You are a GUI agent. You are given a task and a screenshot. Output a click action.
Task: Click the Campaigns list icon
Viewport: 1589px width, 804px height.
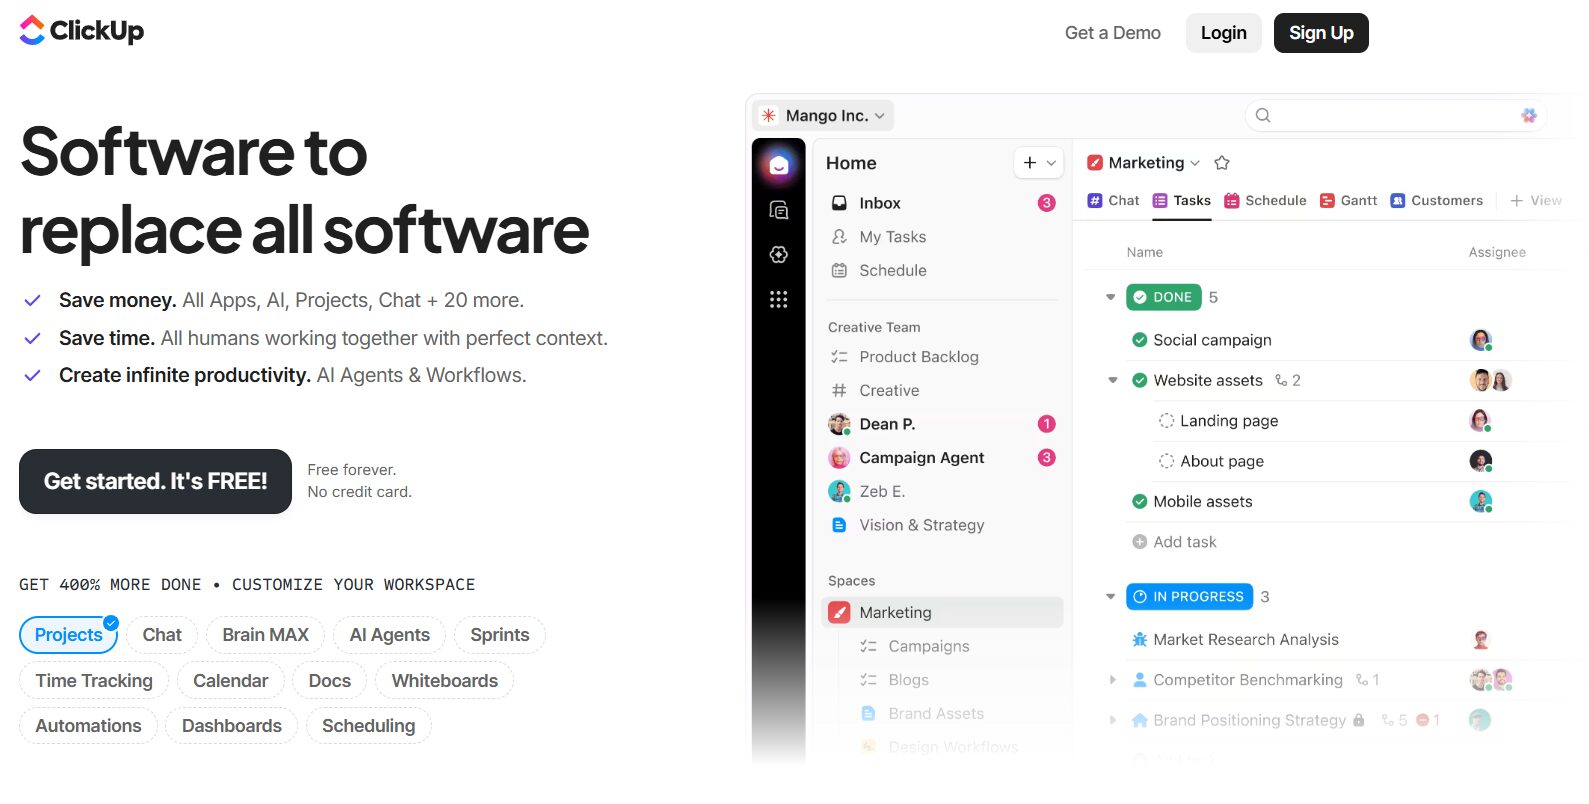(869, 647)
